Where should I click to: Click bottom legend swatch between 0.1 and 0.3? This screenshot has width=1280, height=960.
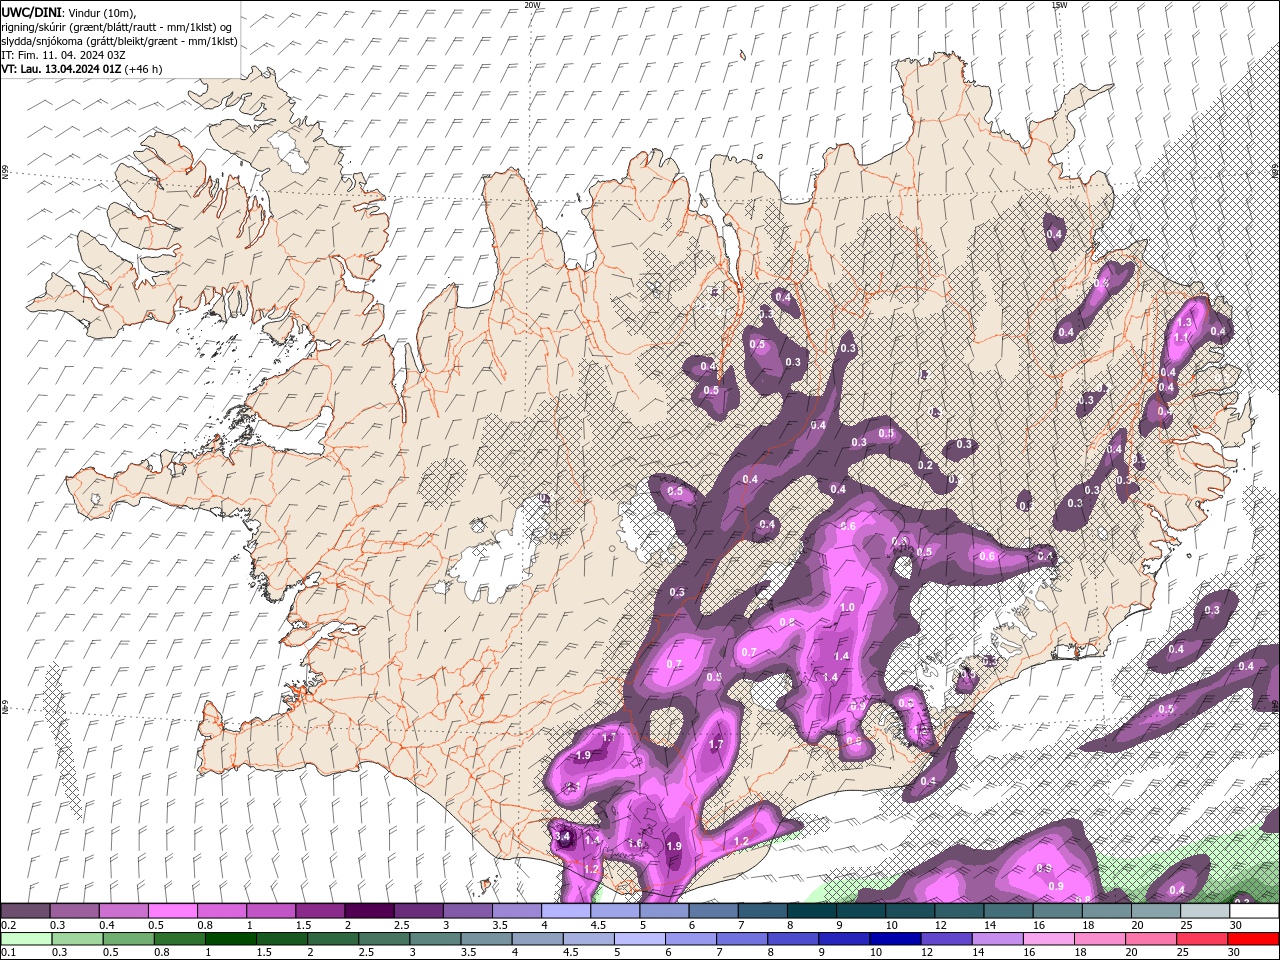coord(26,939)
